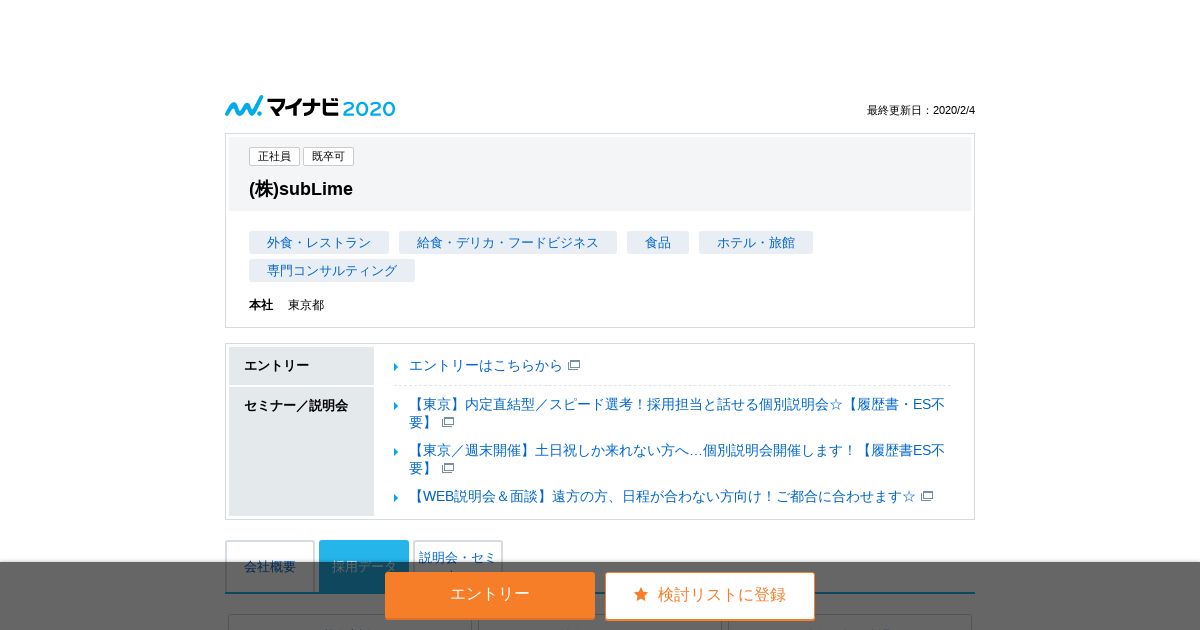Viewport: 1200px width, 630px height.
Task: Click the 既卒可 label
Action: [328, 156]
